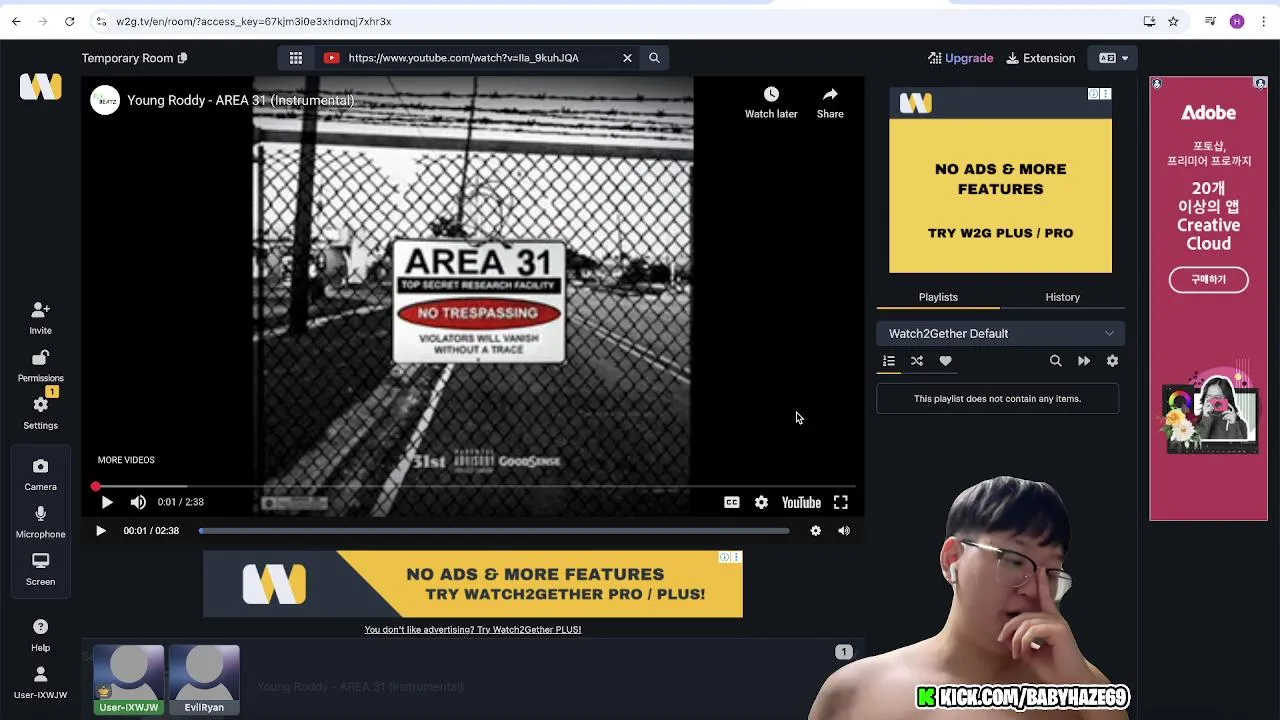Enter fullscreen in YouTube player
The width and height of the screenshot is (1280, 720).
[841, 503]
